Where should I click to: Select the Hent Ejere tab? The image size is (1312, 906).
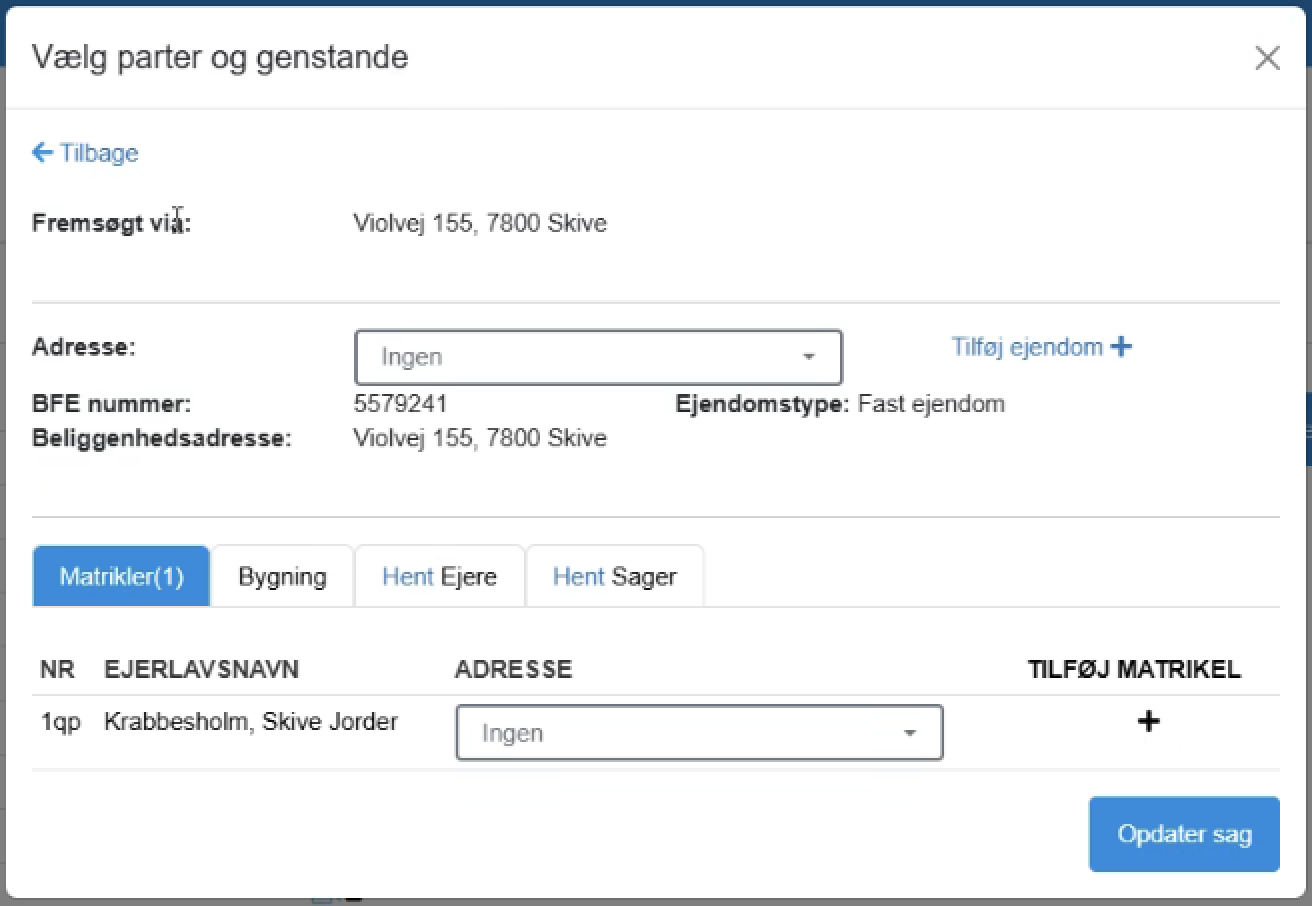pos(439,577)
